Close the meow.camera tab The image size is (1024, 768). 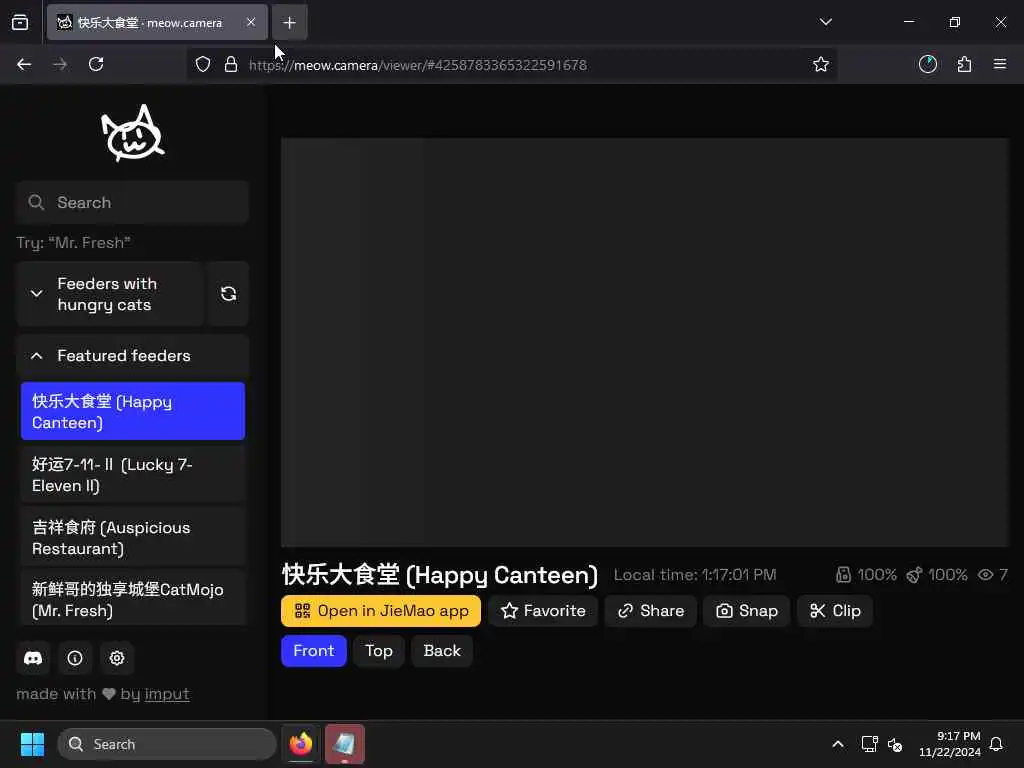click(251, 23)
